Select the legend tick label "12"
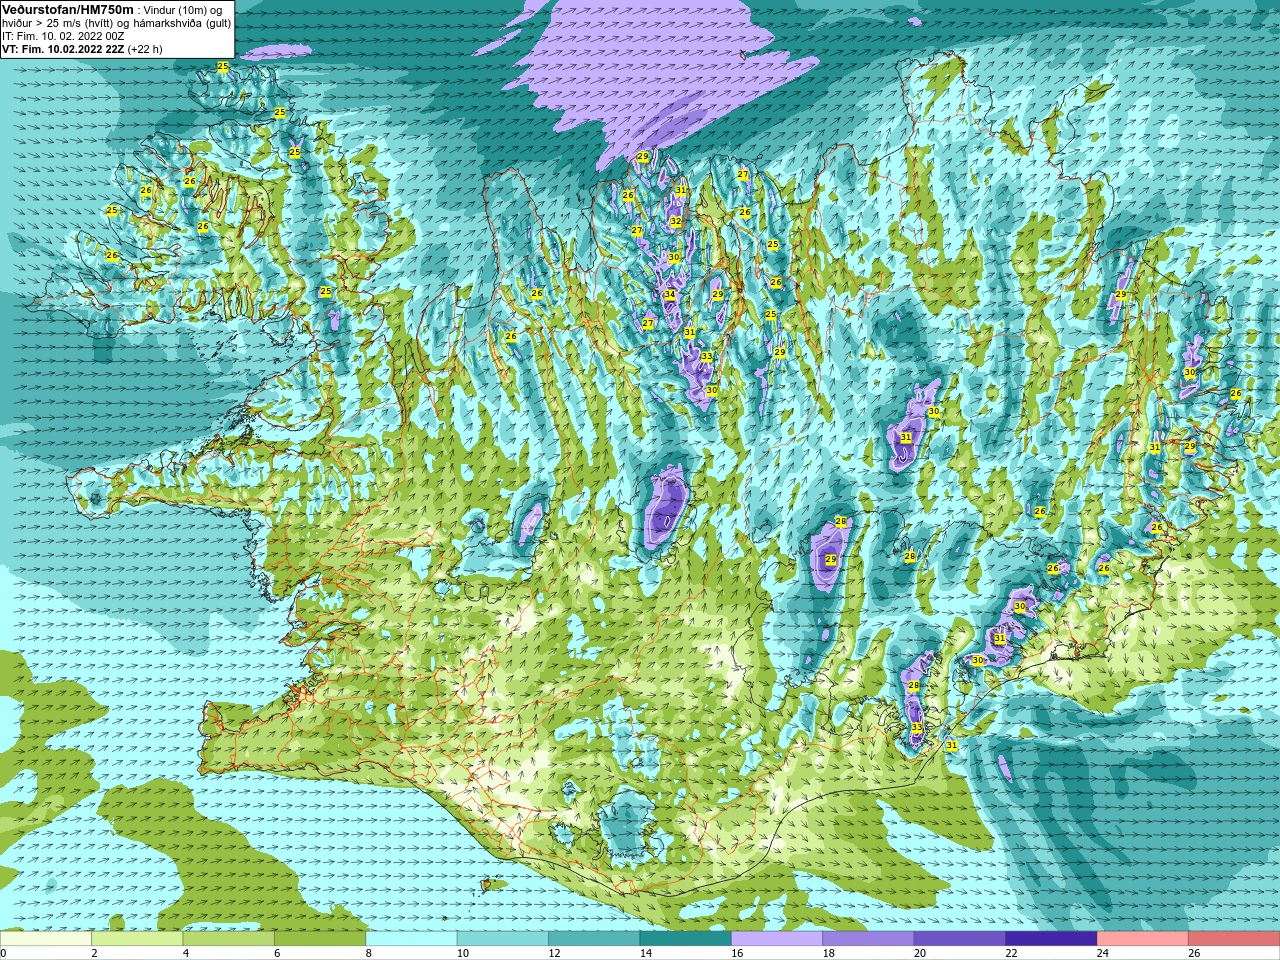This screenshot has height=960, width=1280. [x=554, y=953]
